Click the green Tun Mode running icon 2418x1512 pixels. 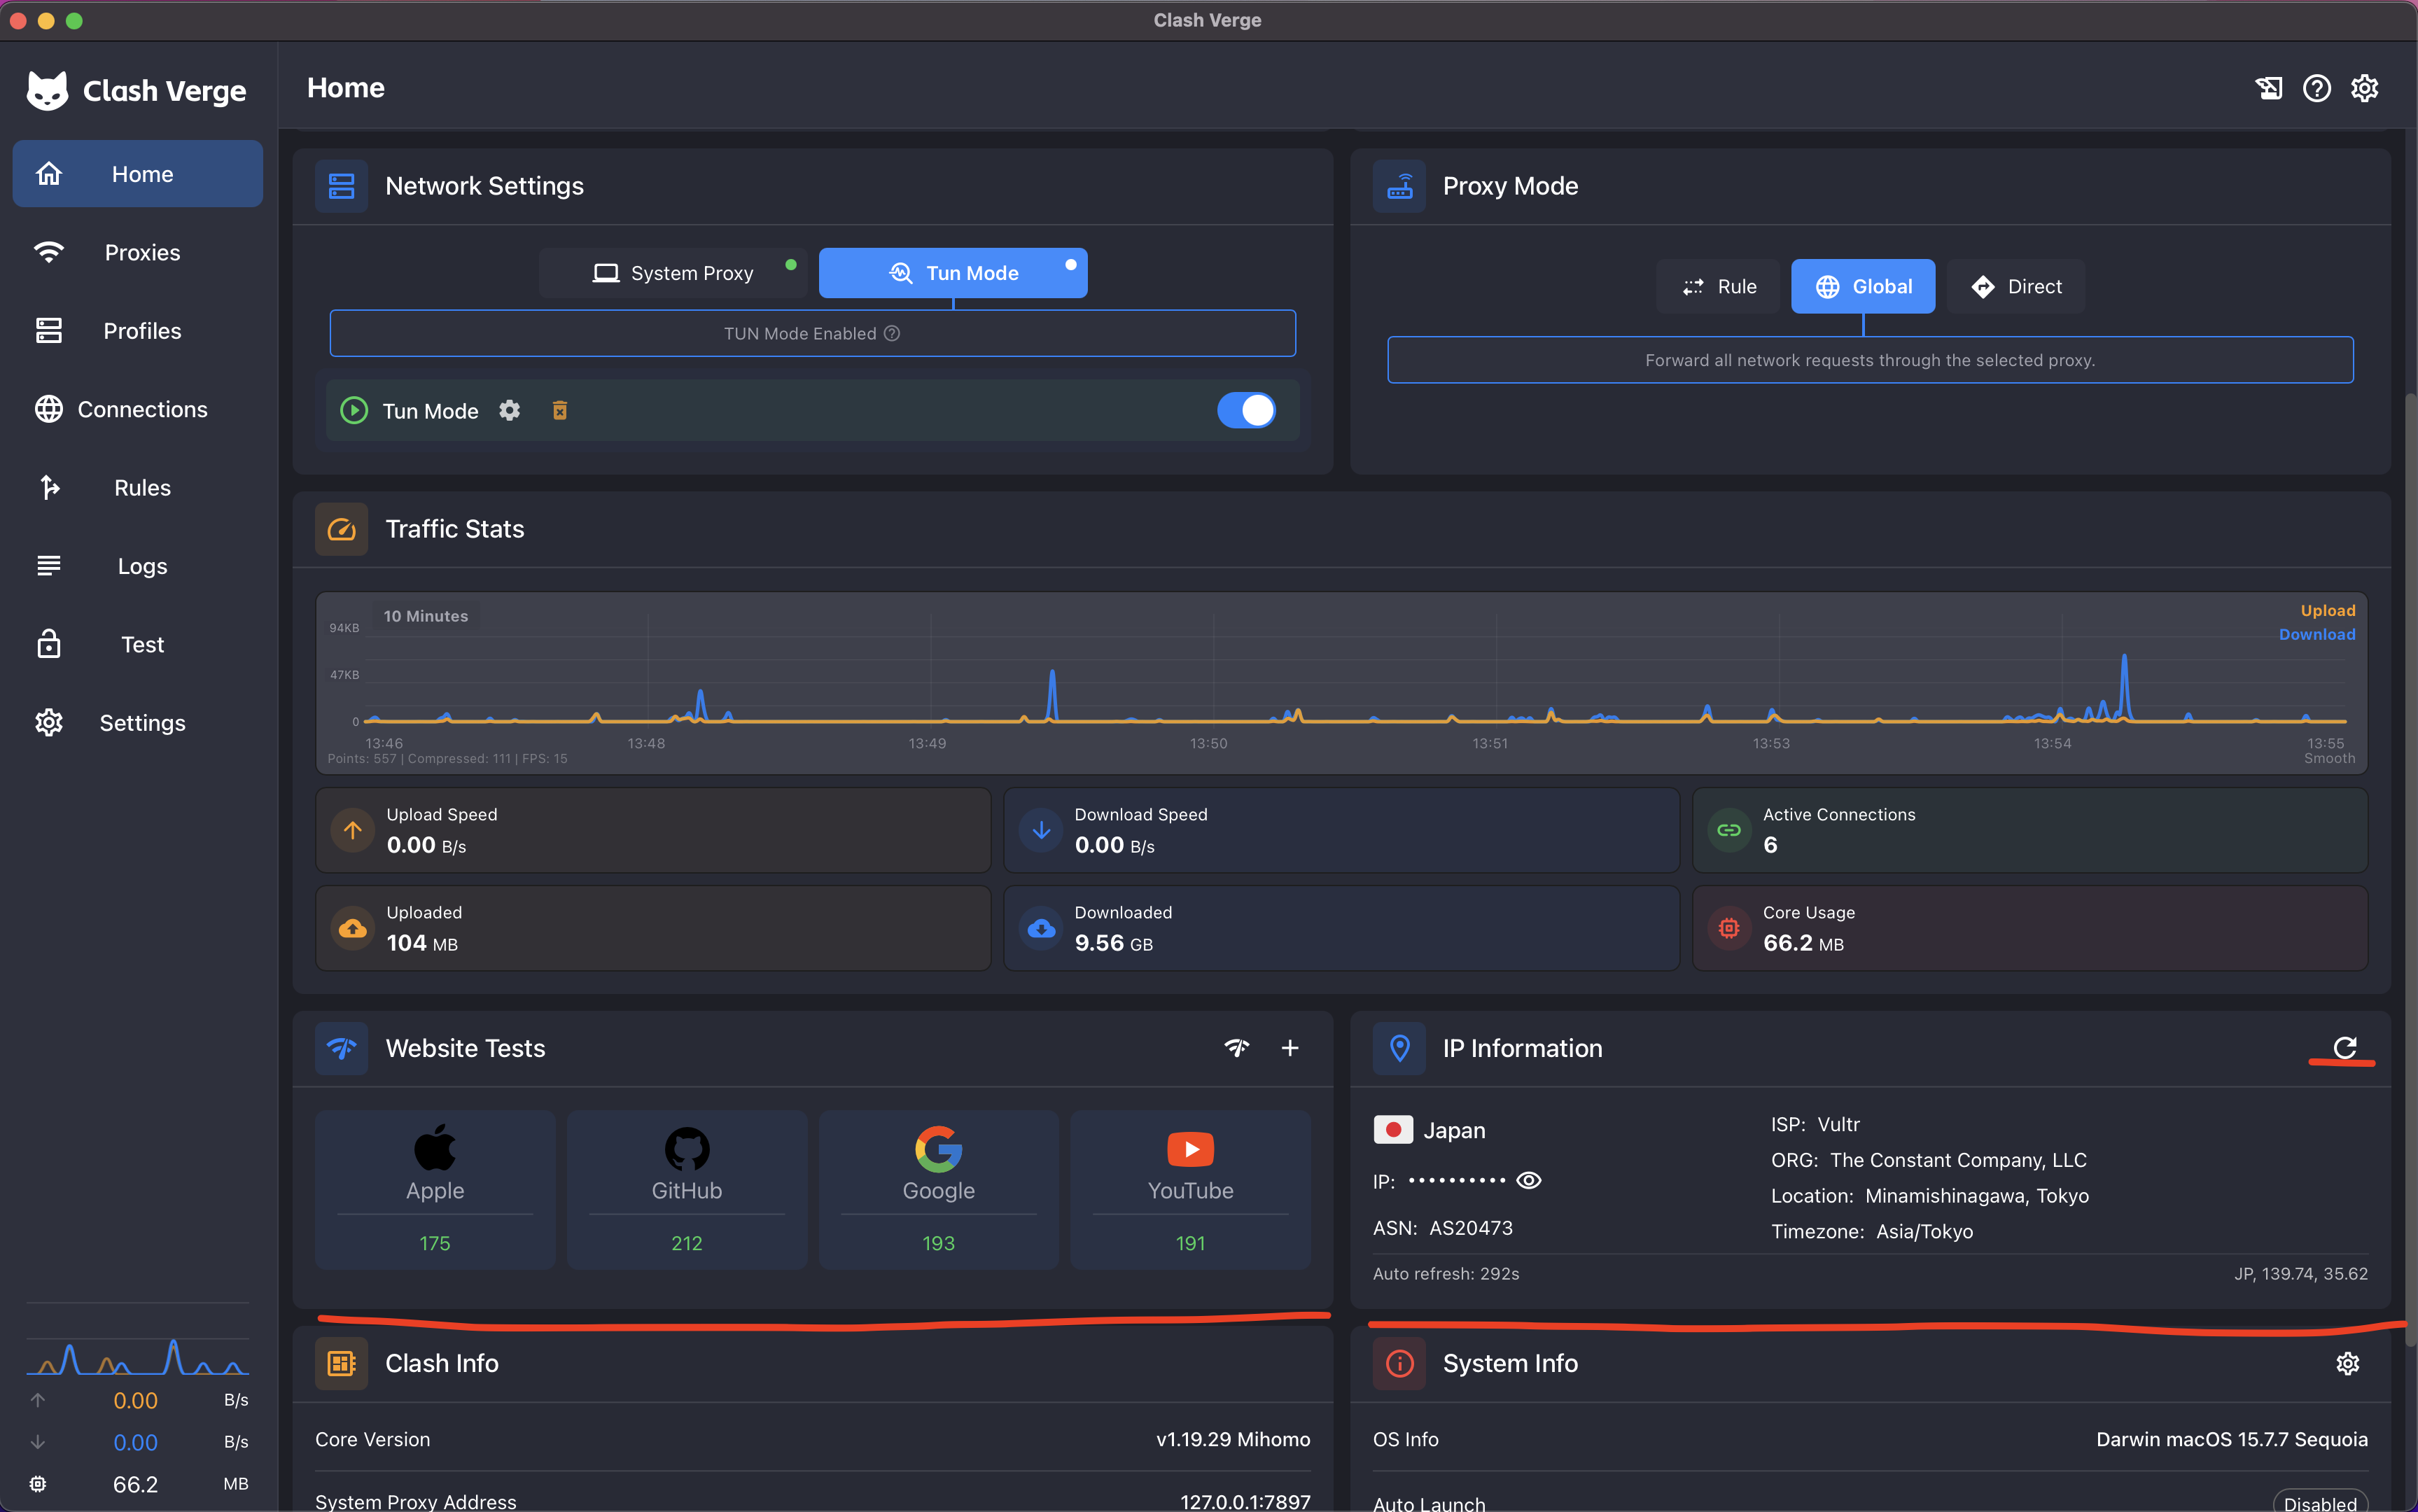click(354, 411)
